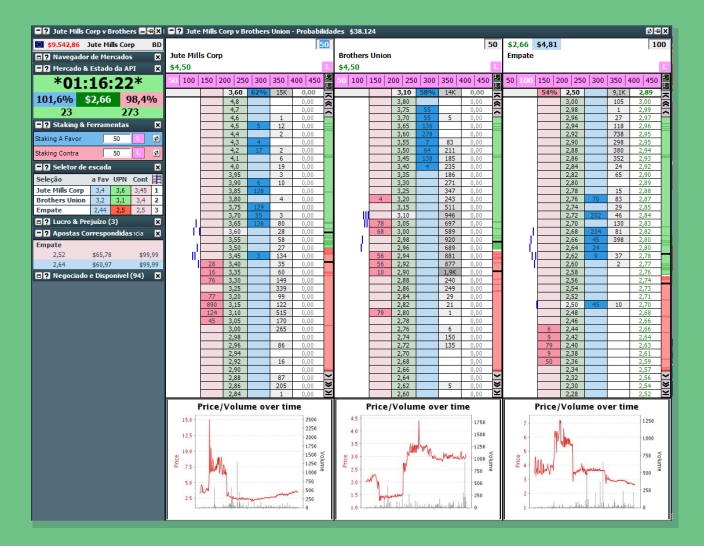This screenshot has height=546, width=704.
Task: Collapse the Navegador de Mercados panel
Action: click(39, 57)
